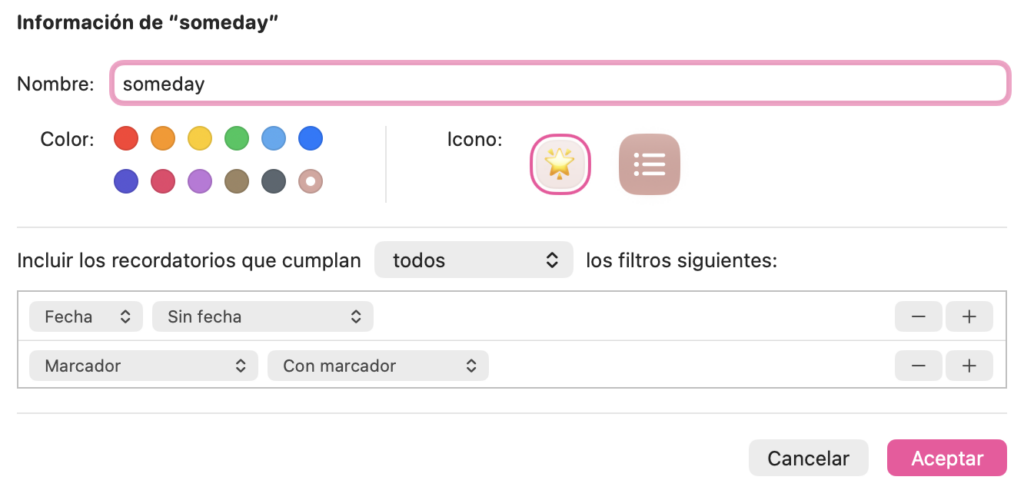Select the orange color swatch
1024x490 pixels.
point(163,138)
